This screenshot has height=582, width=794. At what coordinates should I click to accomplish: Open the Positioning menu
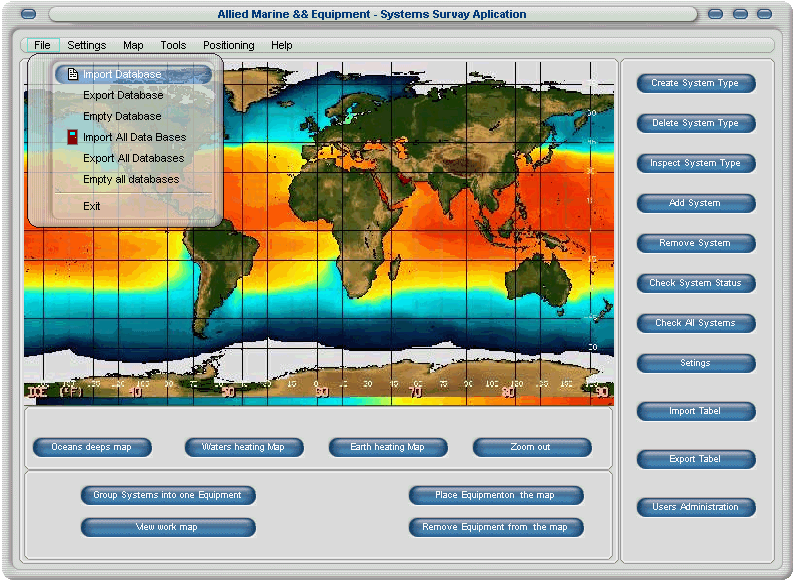tap(228, 45)
